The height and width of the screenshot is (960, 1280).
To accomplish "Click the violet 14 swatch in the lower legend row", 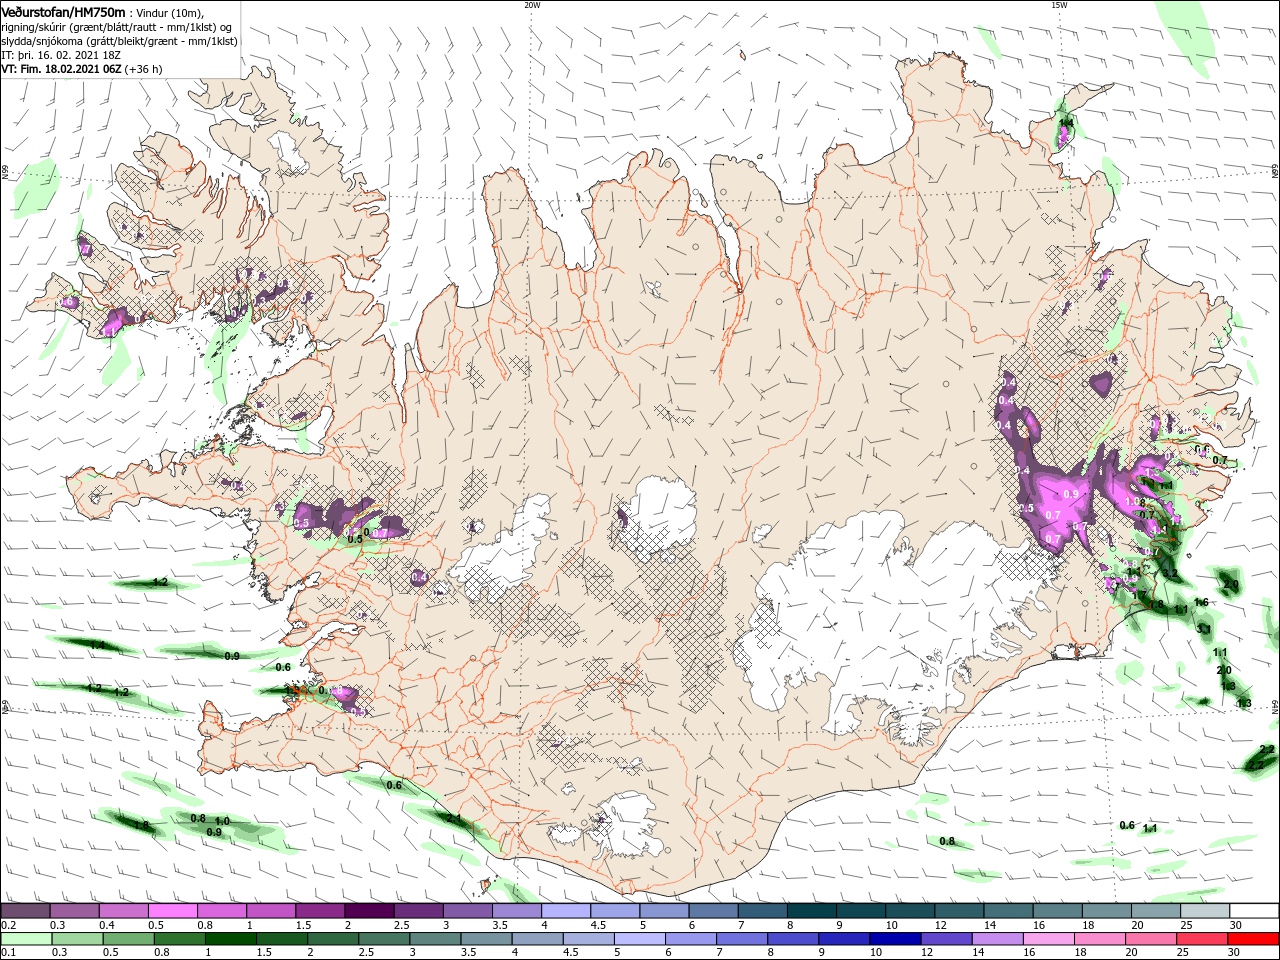I will 998,939.
